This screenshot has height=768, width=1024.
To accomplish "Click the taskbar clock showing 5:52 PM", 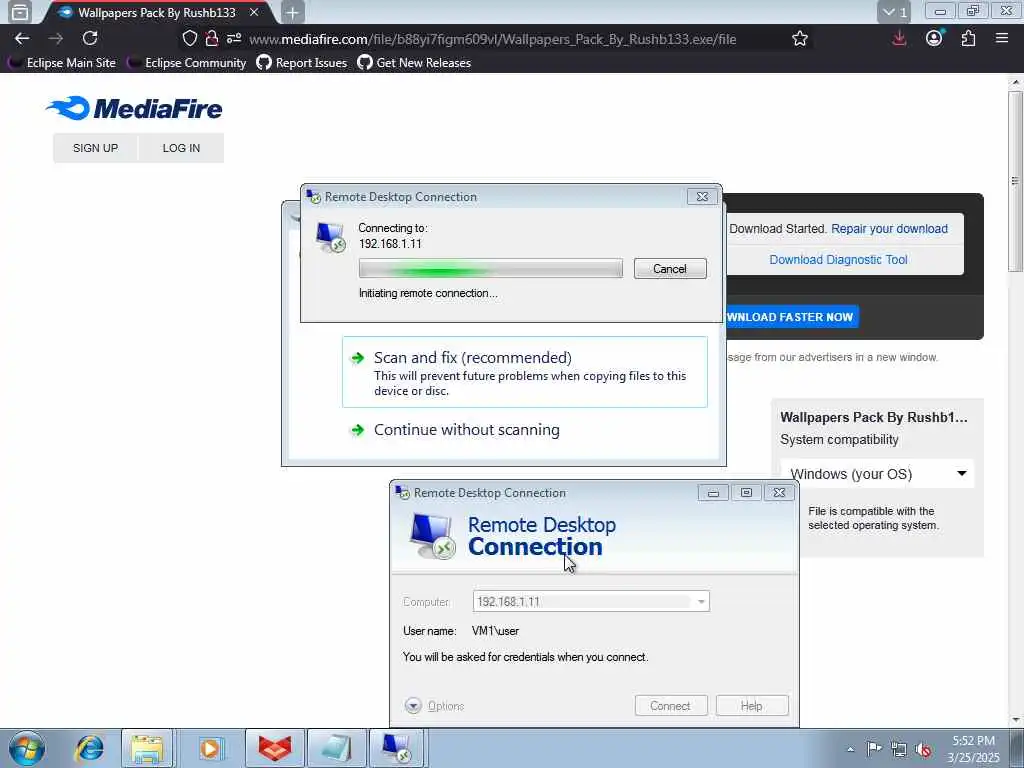I will pyautogui.click(x=974, y=749).
